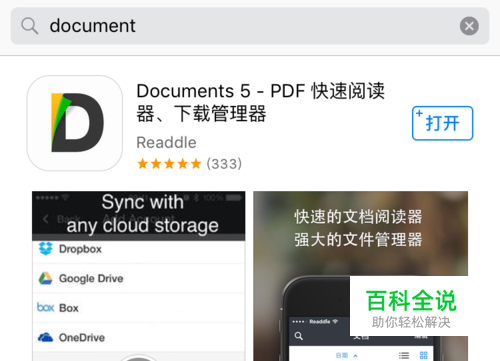500x361 pixels.
Task: Tap the search icon inside phone preview
Action: (x=299, y=336)
